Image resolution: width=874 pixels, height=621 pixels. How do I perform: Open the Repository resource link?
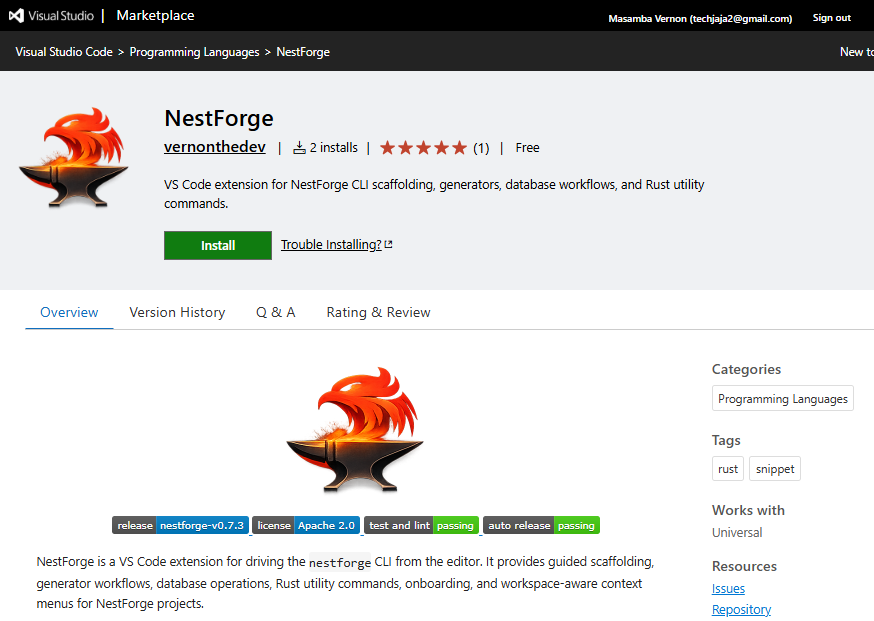point(741,609)
